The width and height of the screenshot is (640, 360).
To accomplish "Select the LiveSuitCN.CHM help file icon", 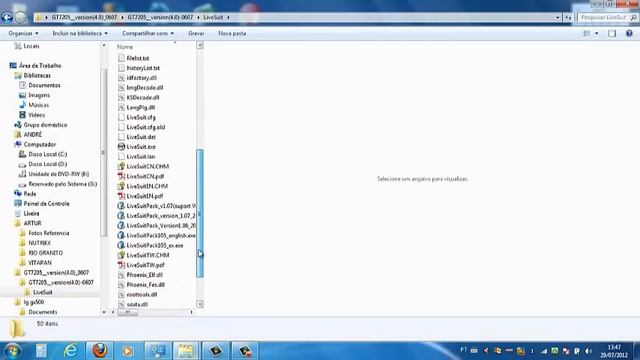I will 121,166.
